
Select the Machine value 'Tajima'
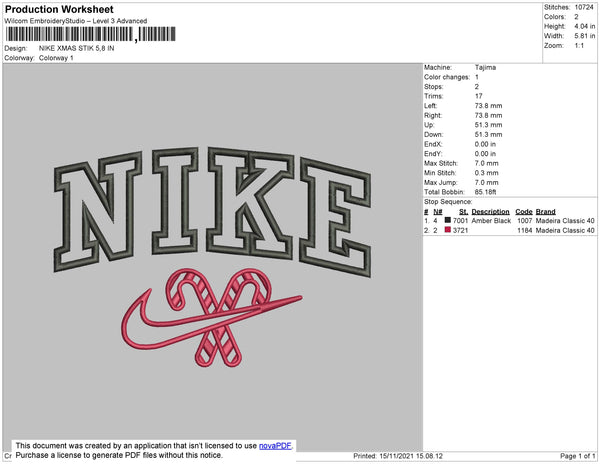pos(485,67)
